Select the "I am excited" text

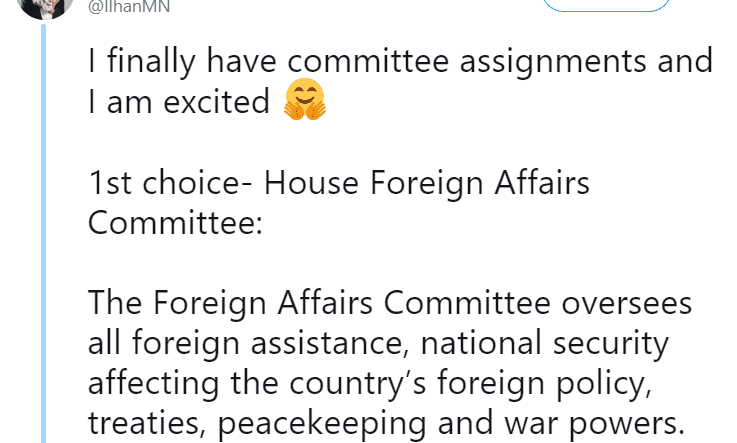click(179, 101)
